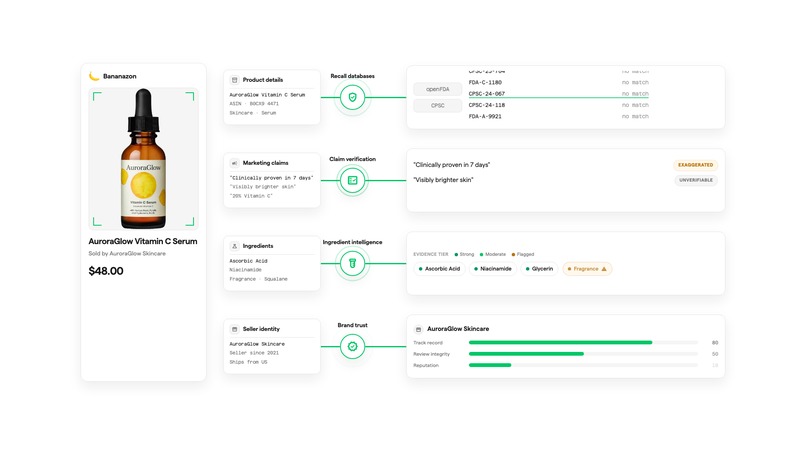Click the Marketing claims card heading
The width and height of the screenshot is (806, 453).
[265, 163]
